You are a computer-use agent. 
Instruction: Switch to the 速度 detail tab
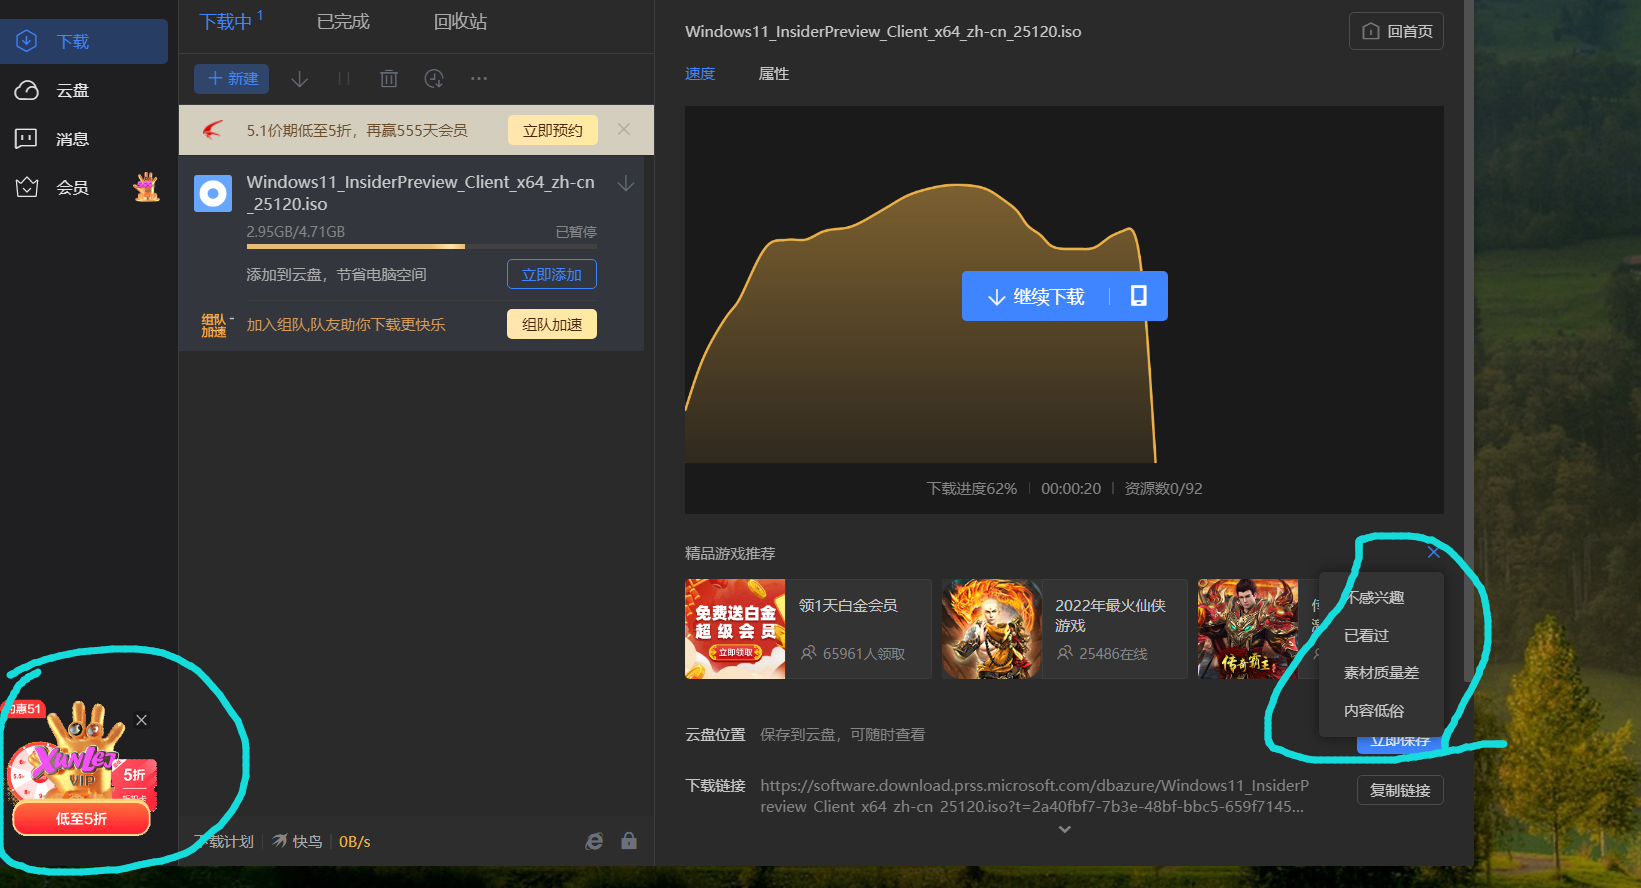700,73
